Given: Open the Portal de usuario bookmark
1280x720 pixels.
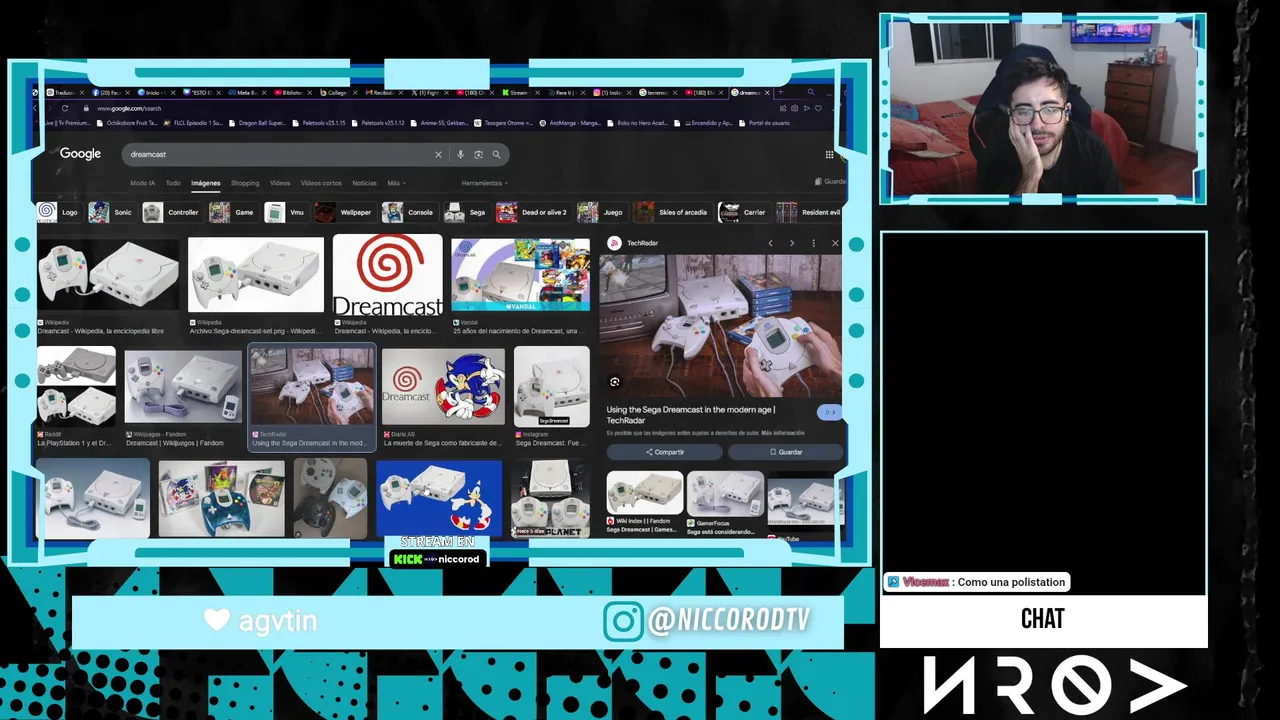Looking at the screenshot, I should pyautogui.click(x=763, y=123).
